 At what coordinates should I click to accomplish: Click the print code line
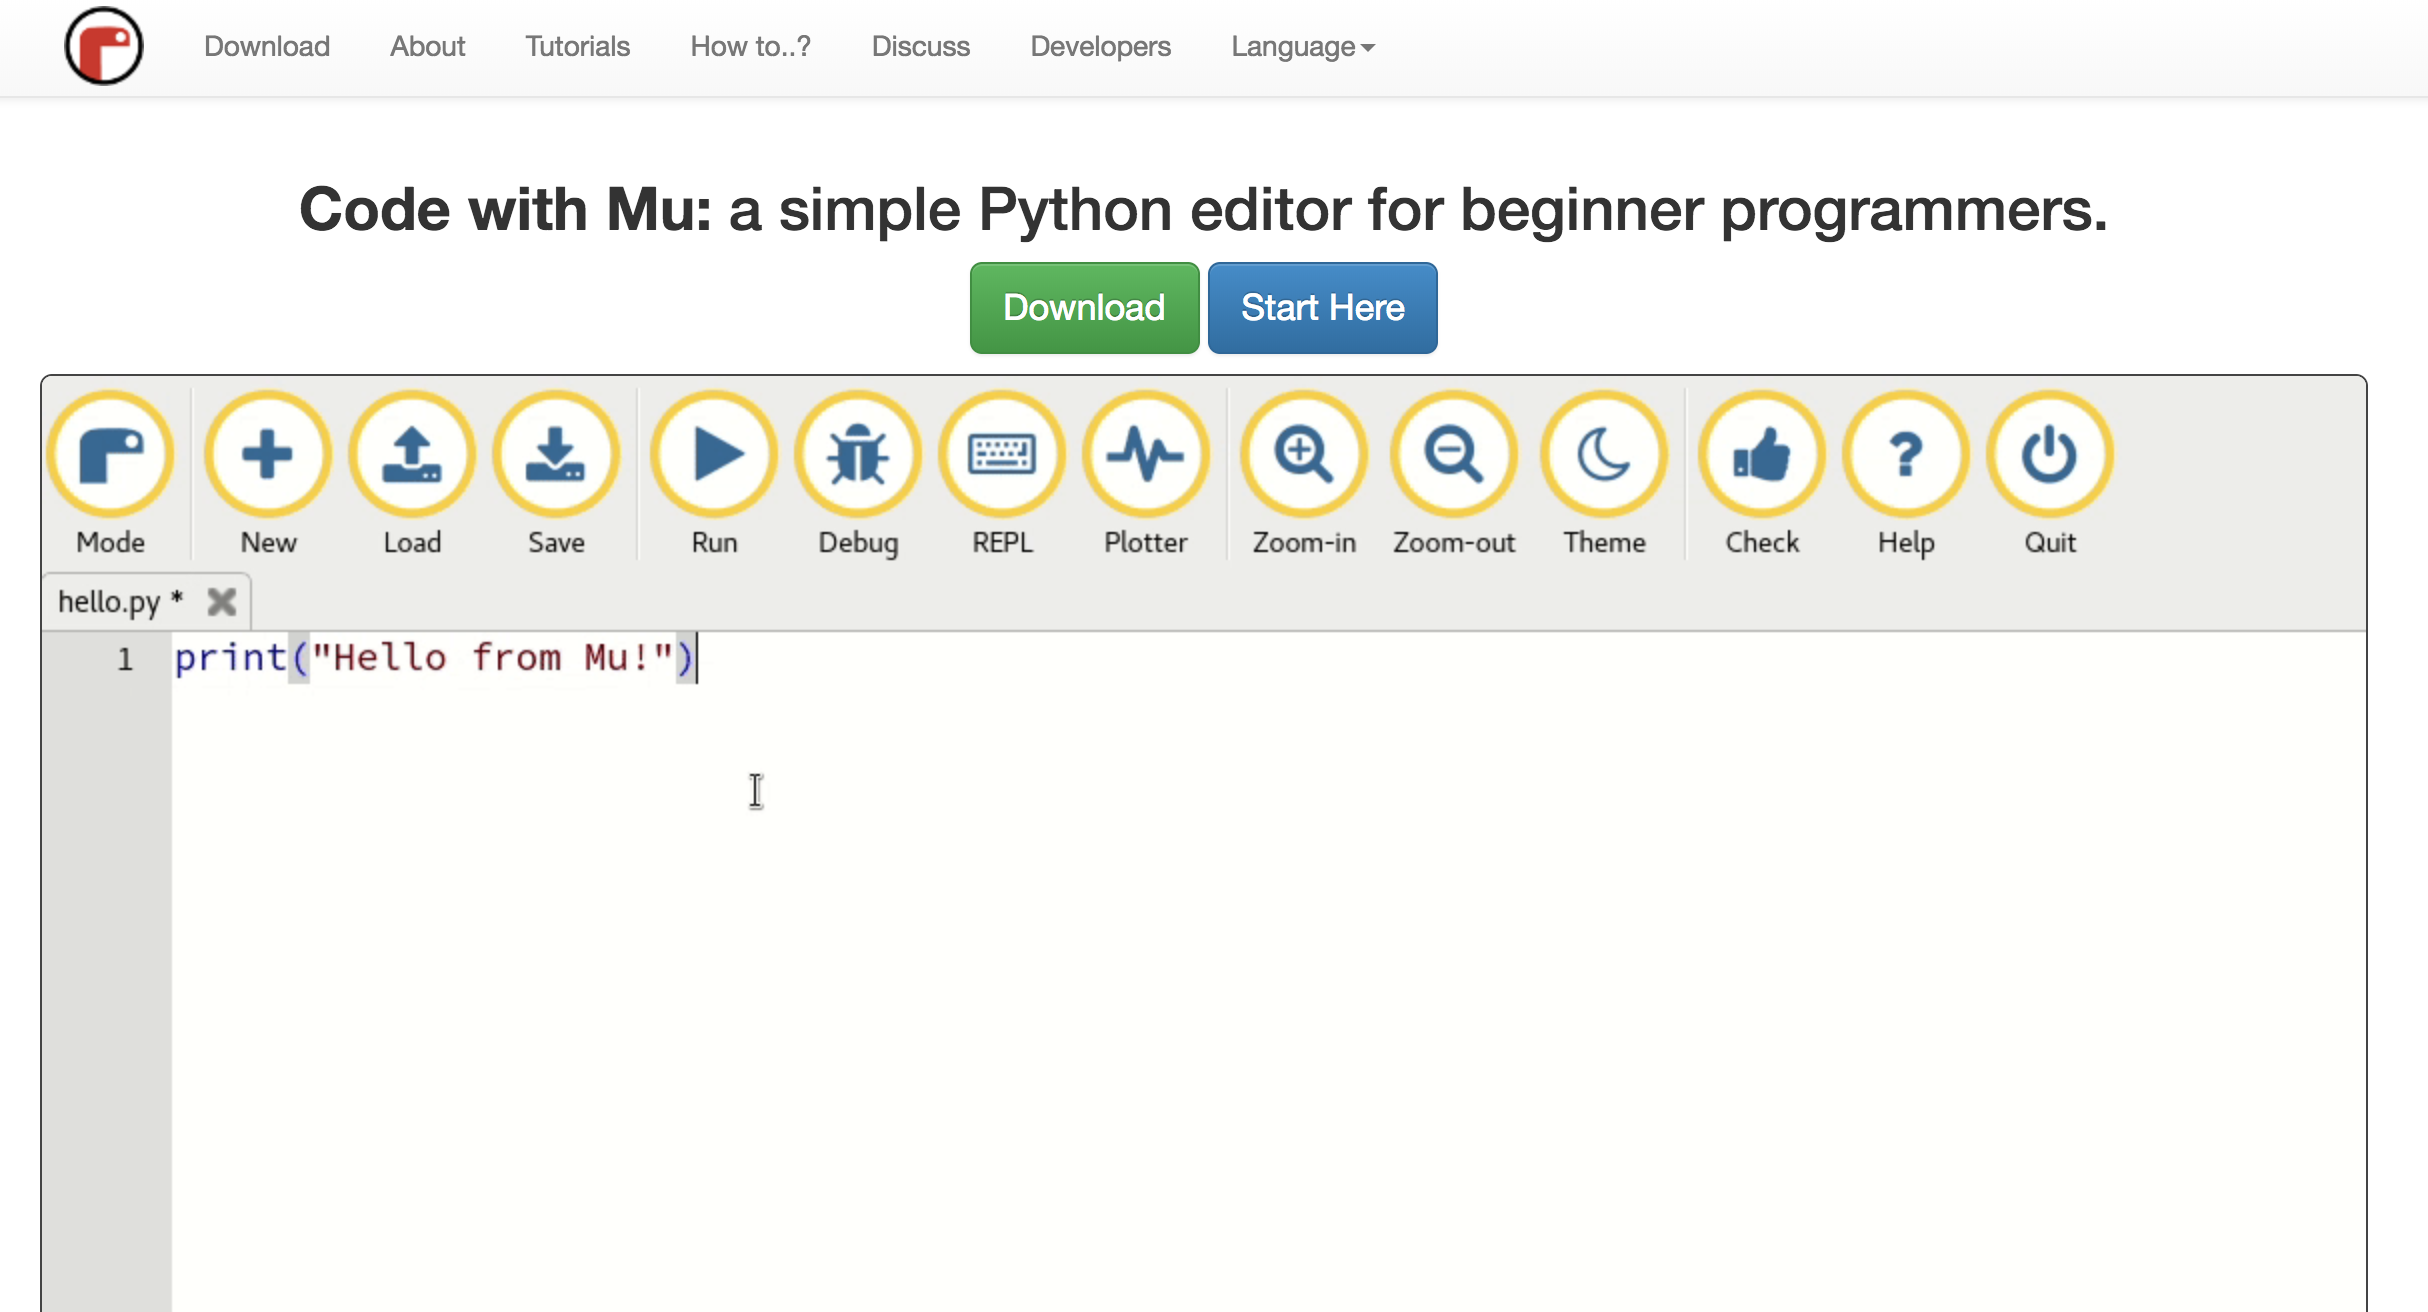[434, 658]
